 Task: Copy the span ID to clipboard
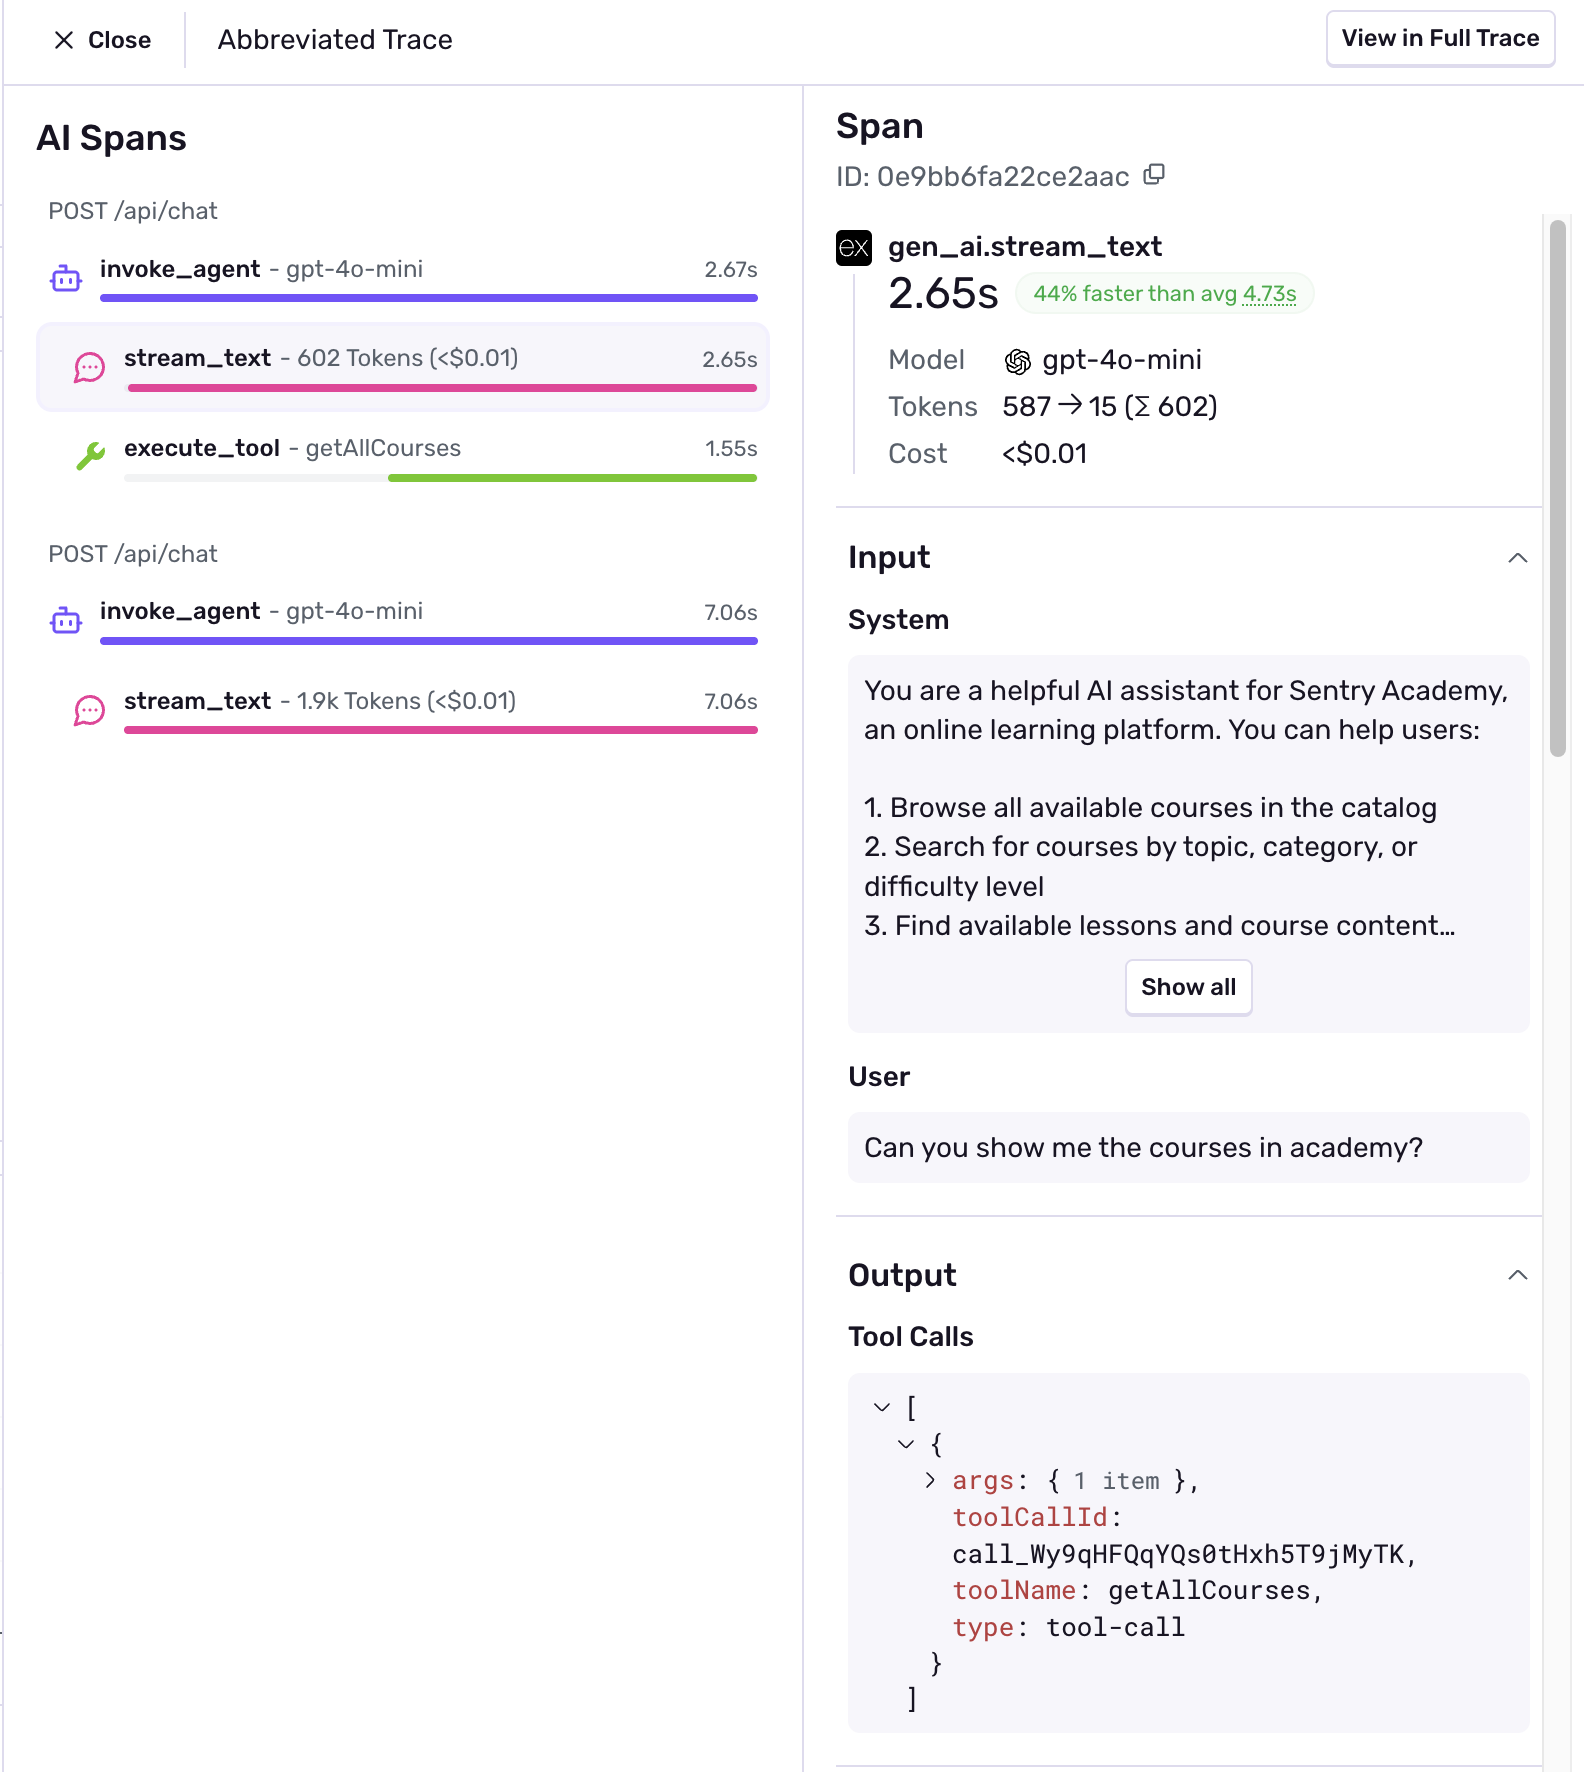[1154, 175]
